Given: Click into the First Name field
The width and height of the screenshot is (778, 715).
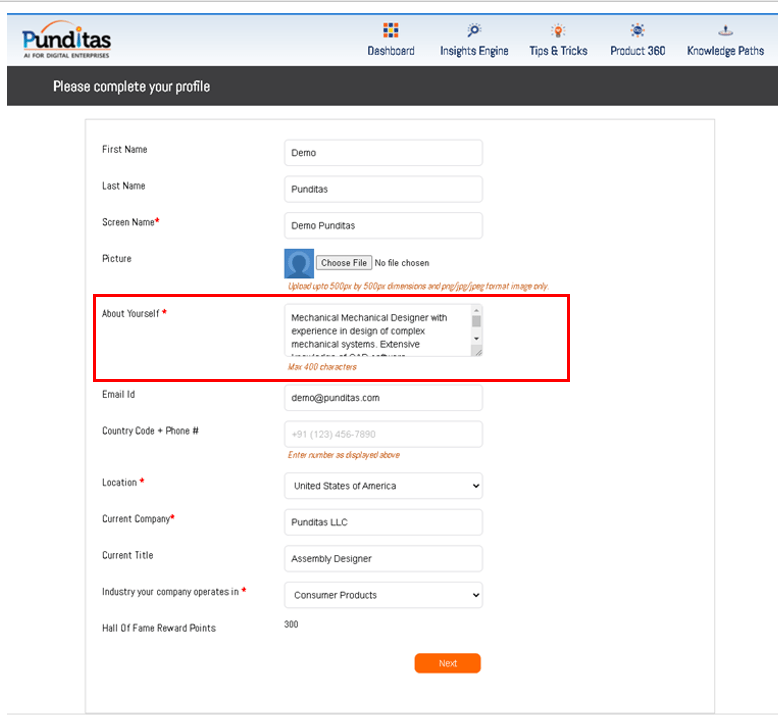Looking at the screenshot, I should pos(383,153).
